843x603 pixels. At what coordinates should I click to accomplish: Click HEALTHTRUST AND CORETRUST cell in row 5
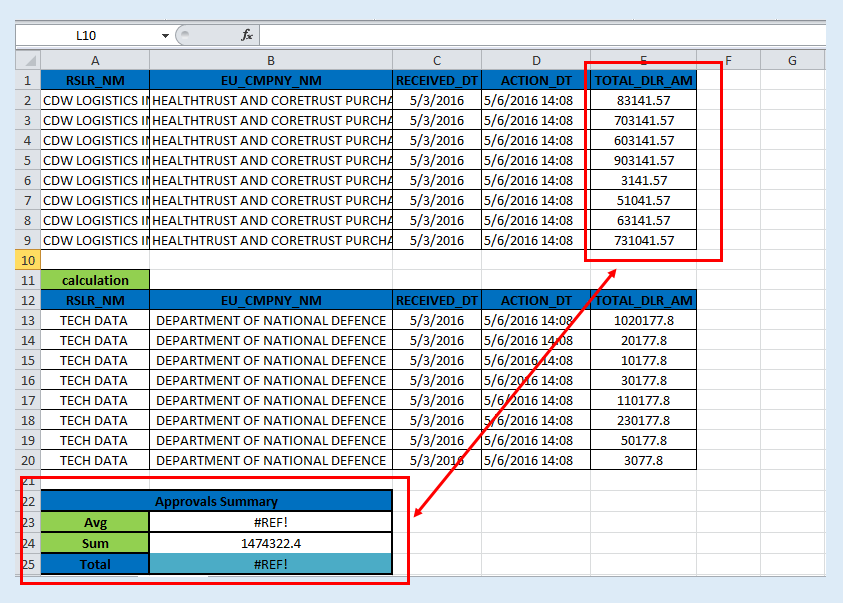click(271, 161)
